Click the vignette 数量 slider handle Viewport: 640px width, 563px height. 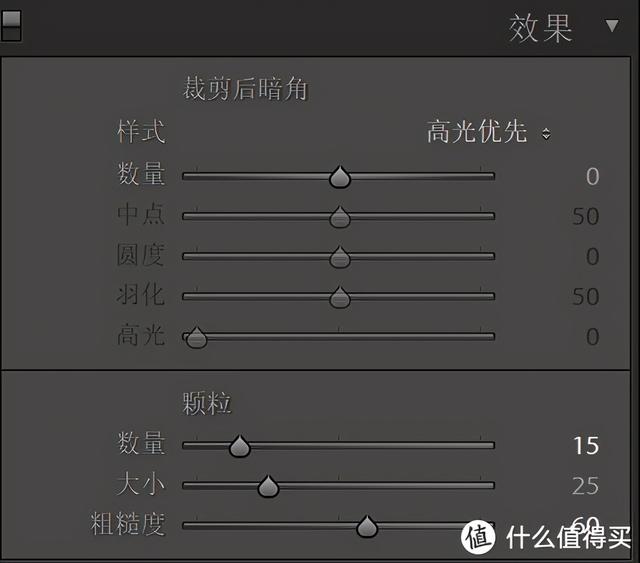click(x=340, y=177)
